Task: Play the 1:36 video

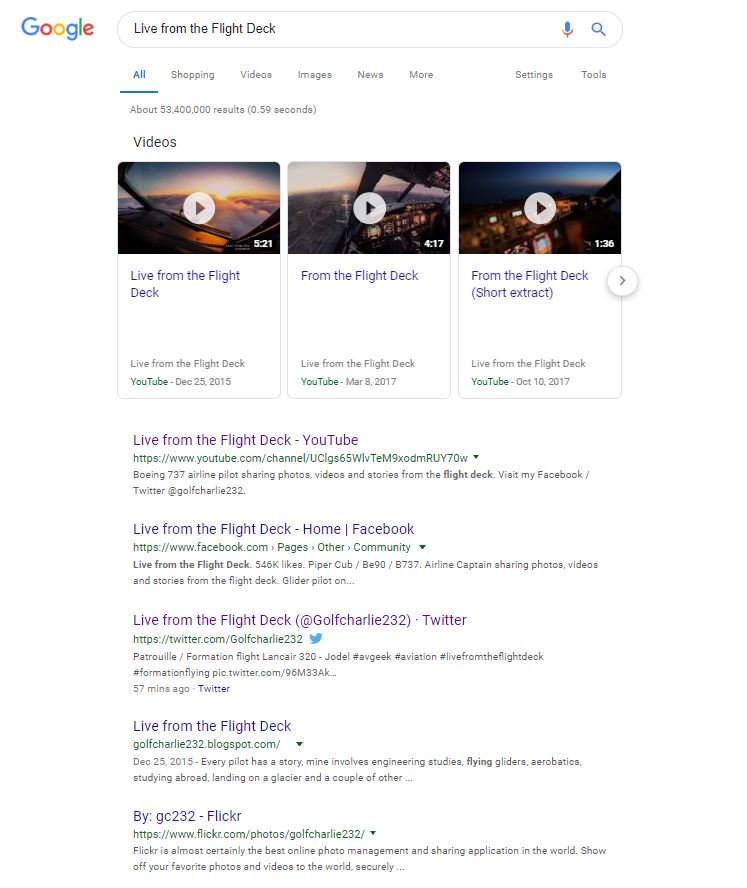Action: 540,208
